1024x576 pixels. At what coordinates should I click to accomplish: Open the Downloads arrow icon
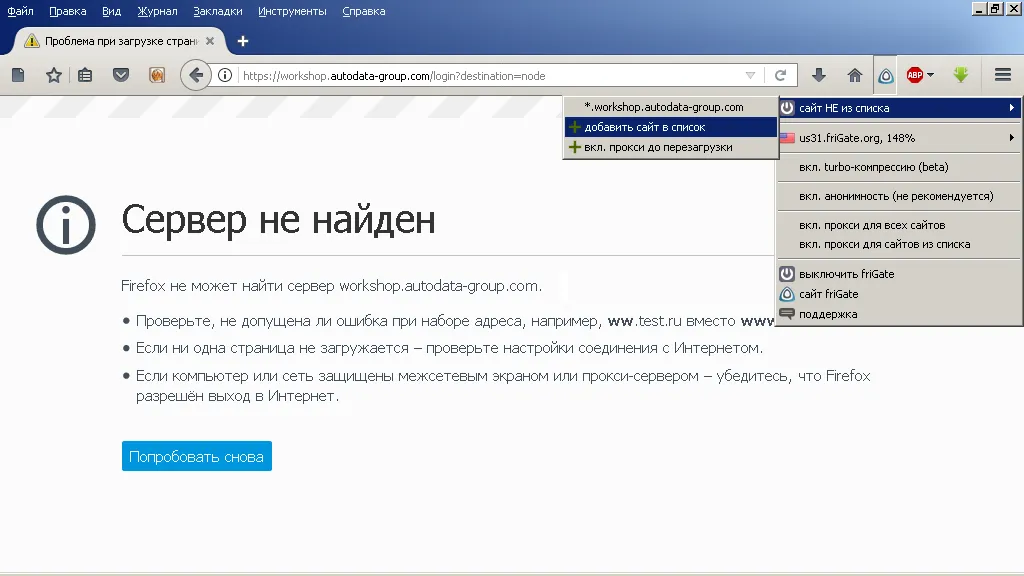tap(819, 75)
